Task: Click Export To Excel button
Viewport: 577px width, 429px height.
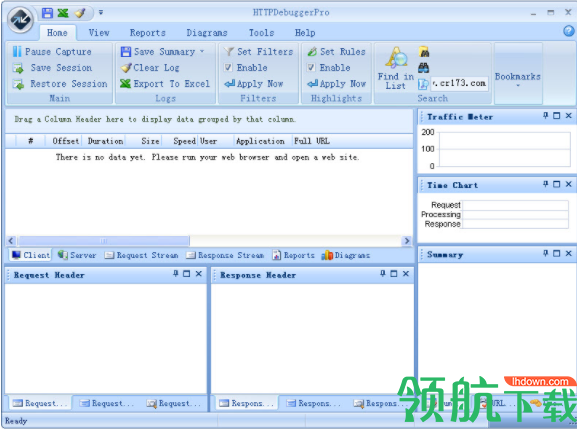Action: (x=165, y=84)
